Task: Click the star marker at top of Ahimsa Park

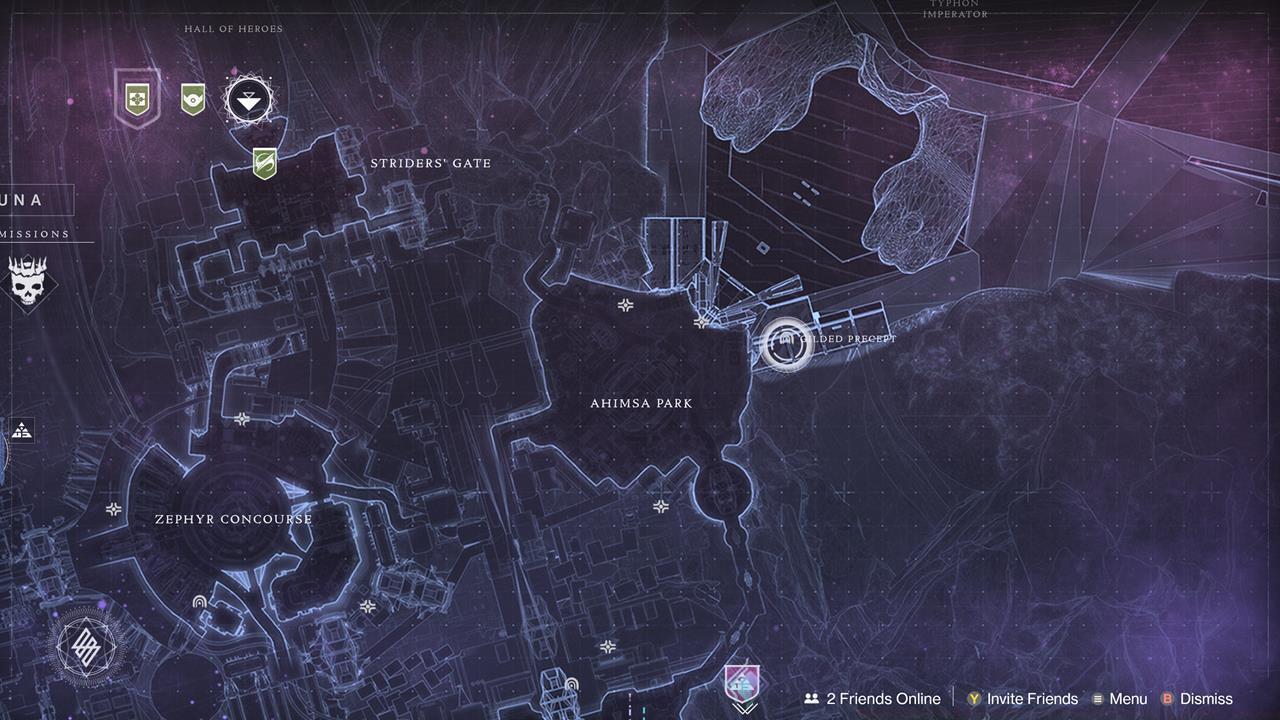Action: coord(626,305)
